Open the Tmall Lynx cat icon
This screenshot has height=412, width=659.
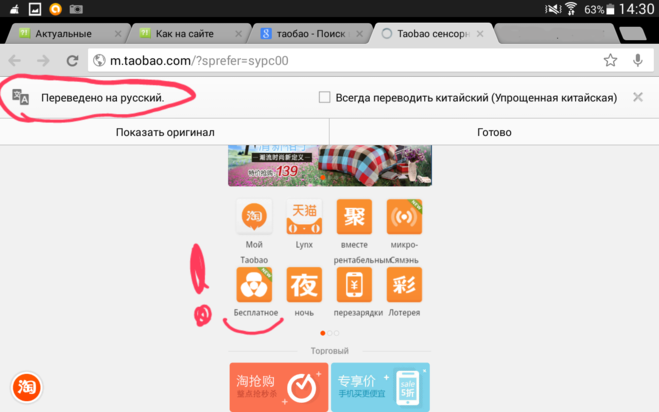(304, 217)
